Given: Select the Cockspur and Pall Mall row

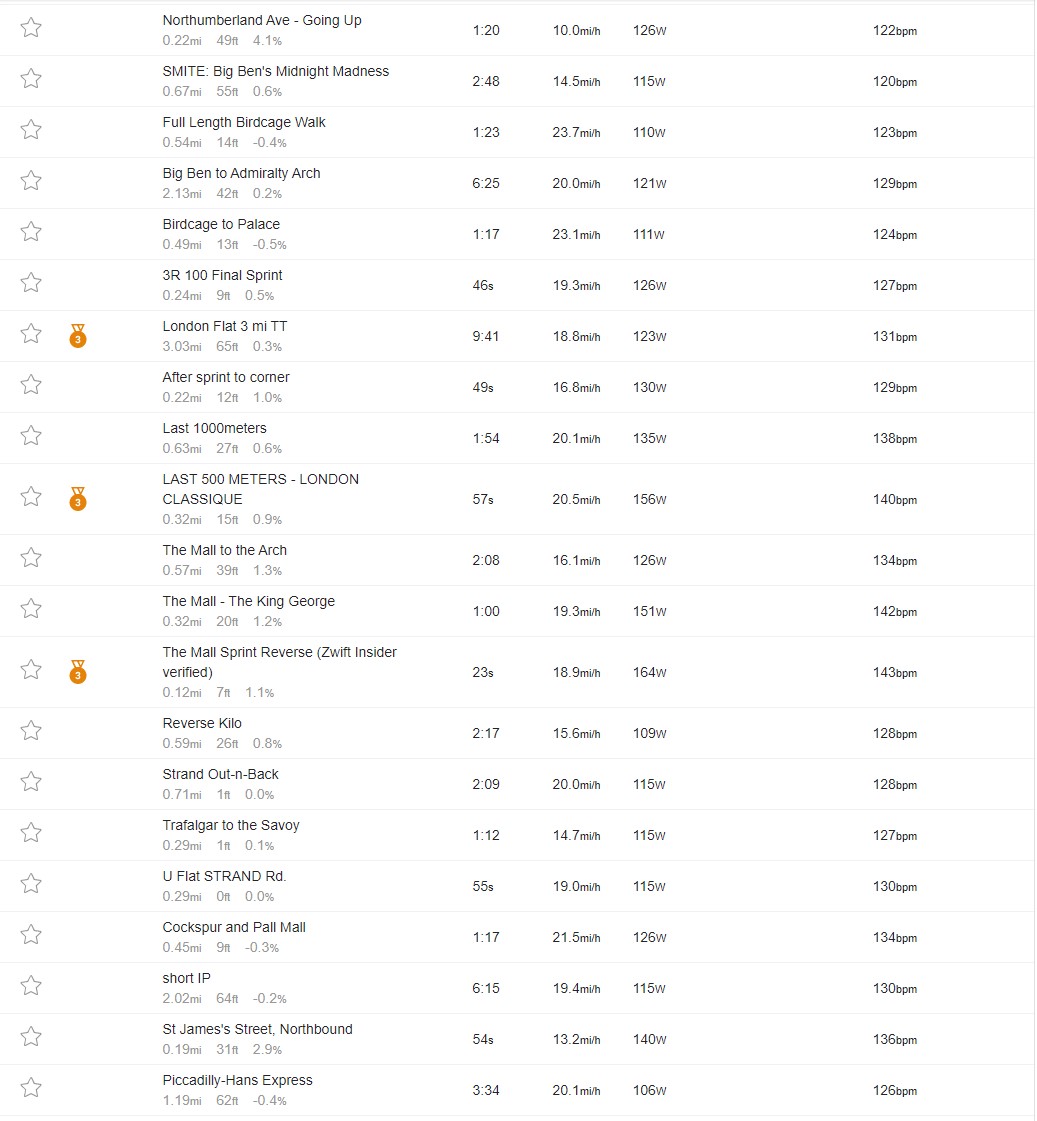Looking at the screenshot, I should click(517, 937).
